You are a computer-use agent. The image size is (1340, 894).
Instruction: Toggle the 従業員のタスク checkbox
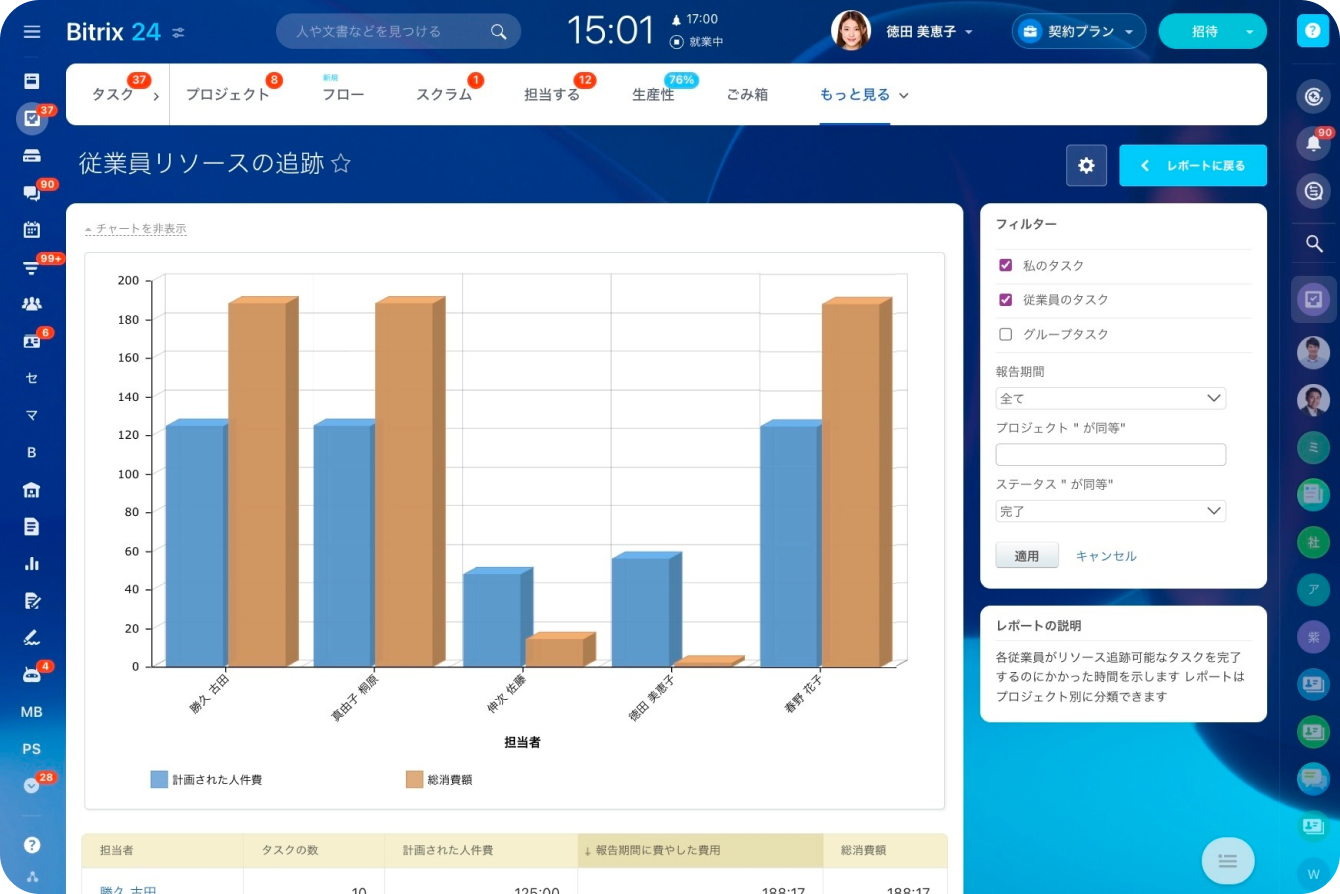pos(1006,300)
